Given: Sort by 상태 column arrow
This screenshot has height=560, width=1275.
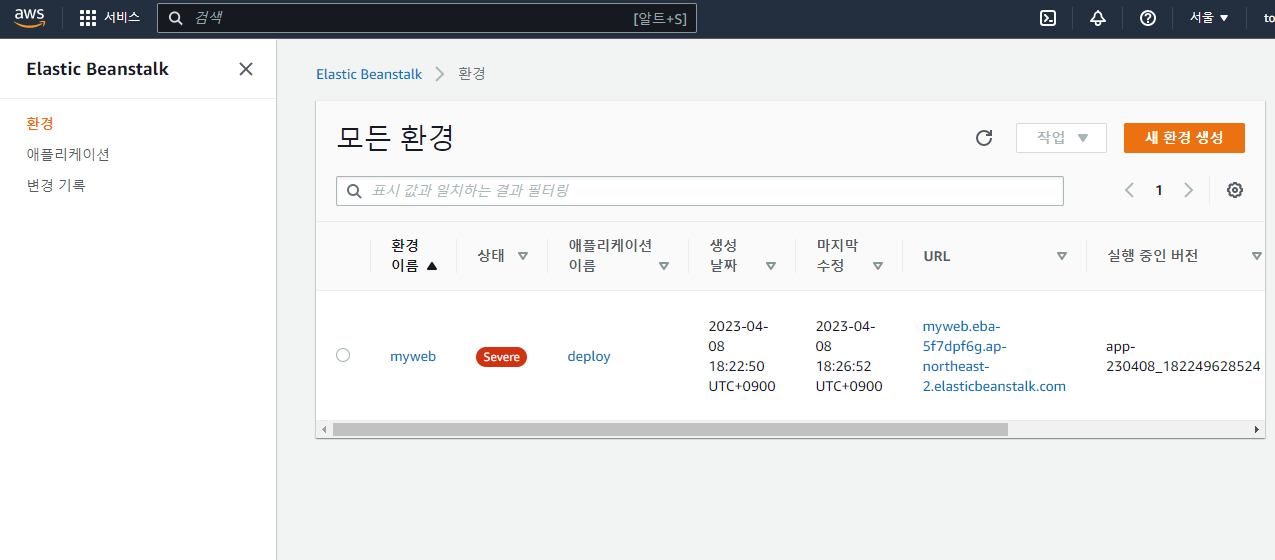Looking at the screenshot, I should [522, 256].
